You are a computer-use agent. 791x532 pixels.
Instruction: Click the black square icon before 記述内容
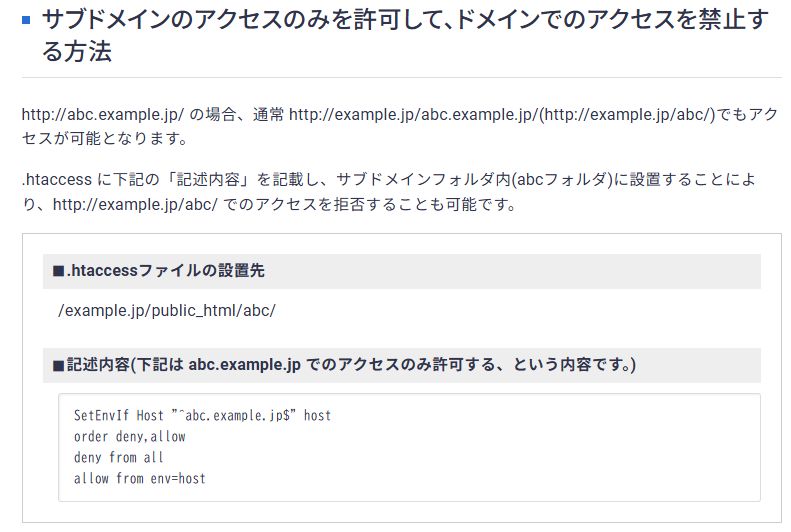point(59,365)
